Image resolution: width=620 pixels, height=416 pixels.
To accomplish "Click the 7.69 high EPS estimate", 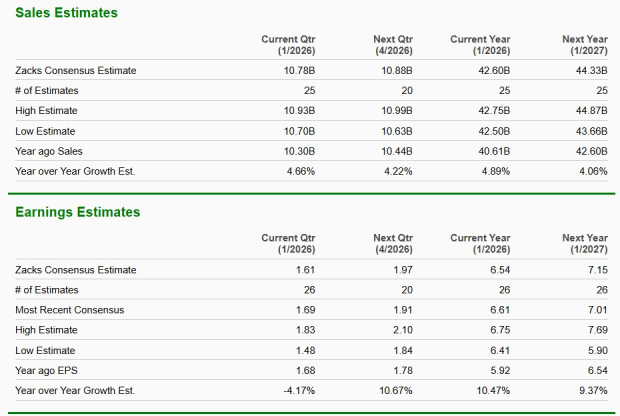I will click(597, 330).
